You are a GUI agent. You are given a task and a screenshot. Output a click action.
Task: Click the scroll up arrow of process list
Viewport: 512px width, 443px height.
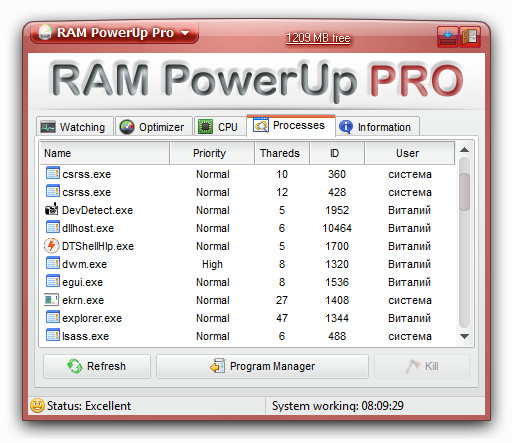point(464,150)
